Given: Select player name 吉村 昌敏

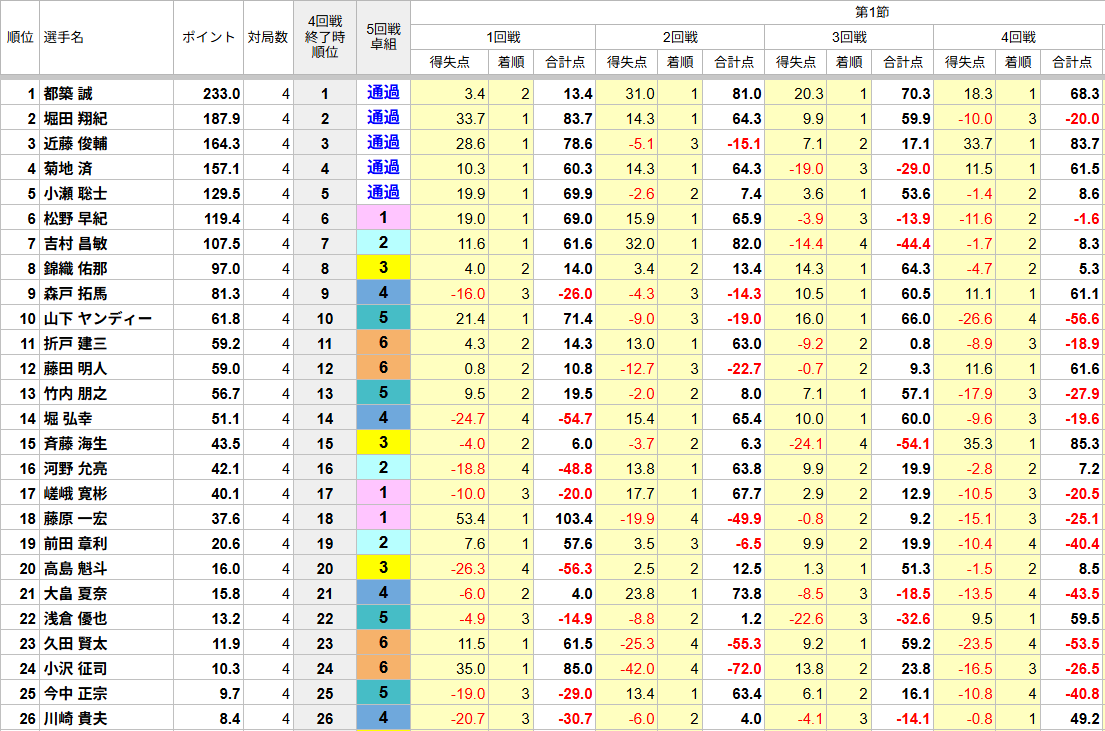Looking at the screenshot, I should click(75, 244).
